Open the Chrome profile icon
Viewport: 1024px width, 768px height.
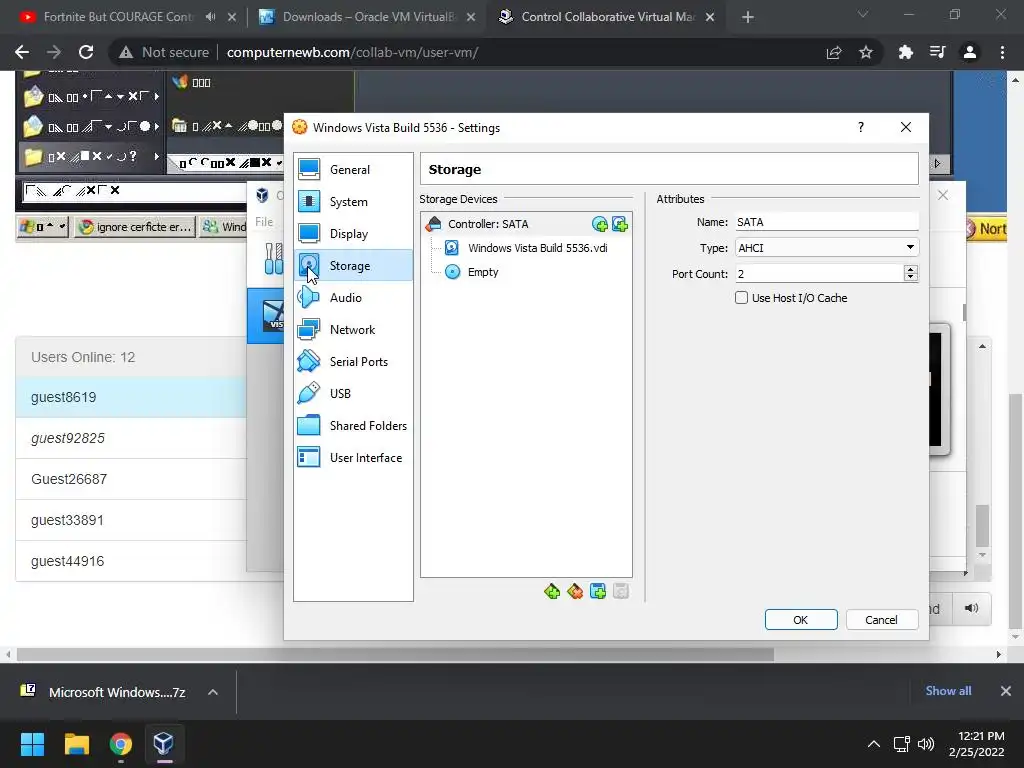click(x=970, y=52)
